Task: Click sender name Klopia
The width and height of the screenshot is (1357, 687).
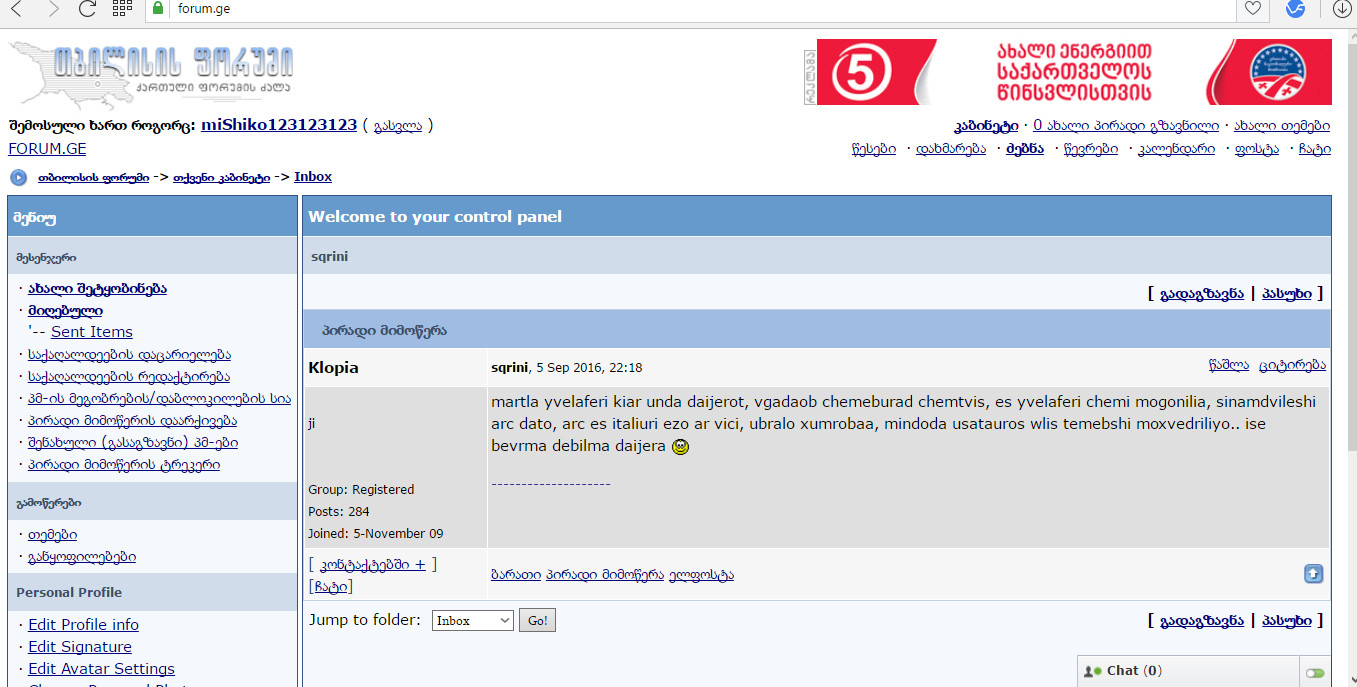Action: point(333,367)
